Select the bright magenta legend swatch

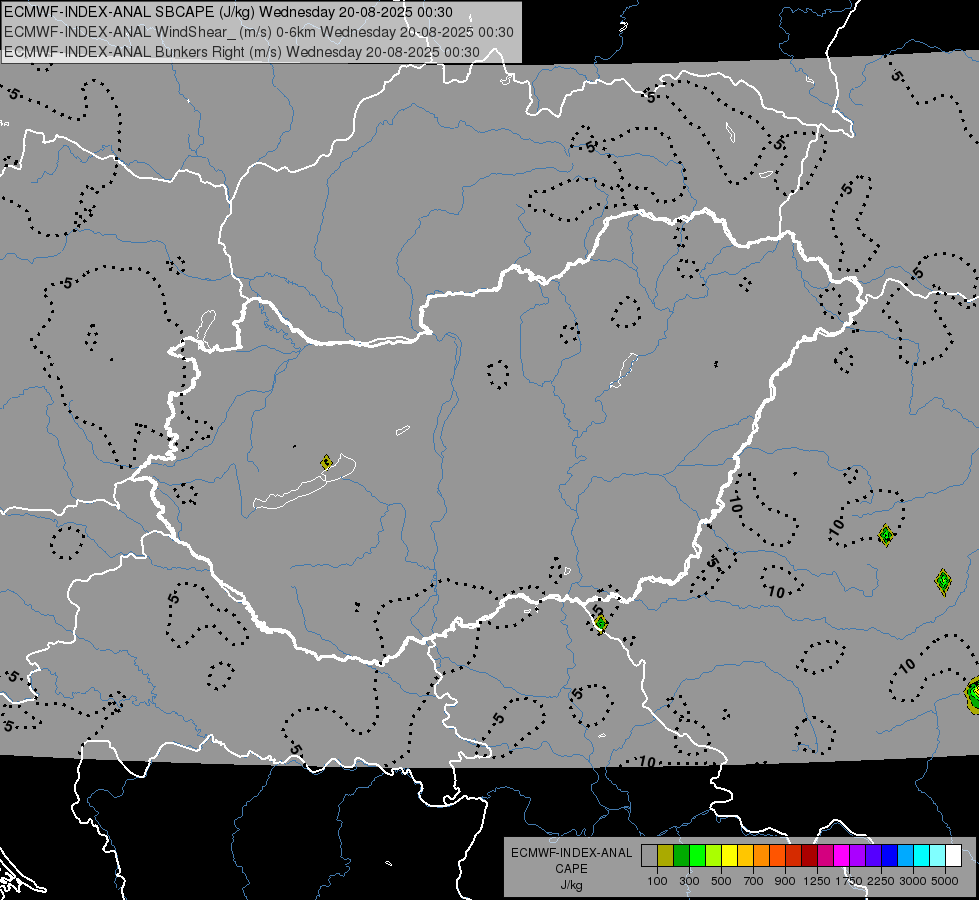842,855
